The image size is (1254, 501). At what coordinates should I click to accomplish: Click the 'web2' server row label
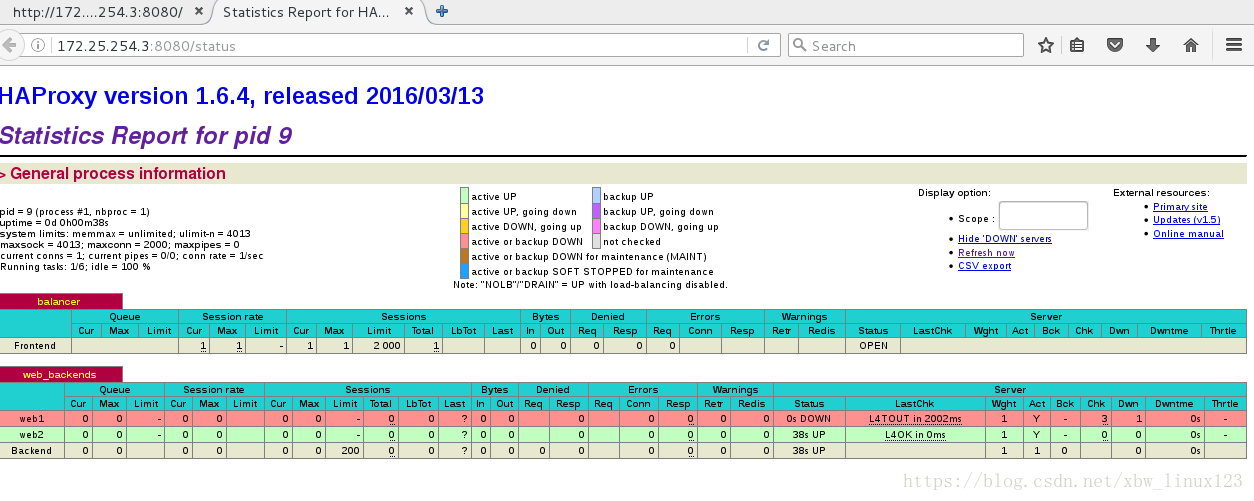click(32, 435)
